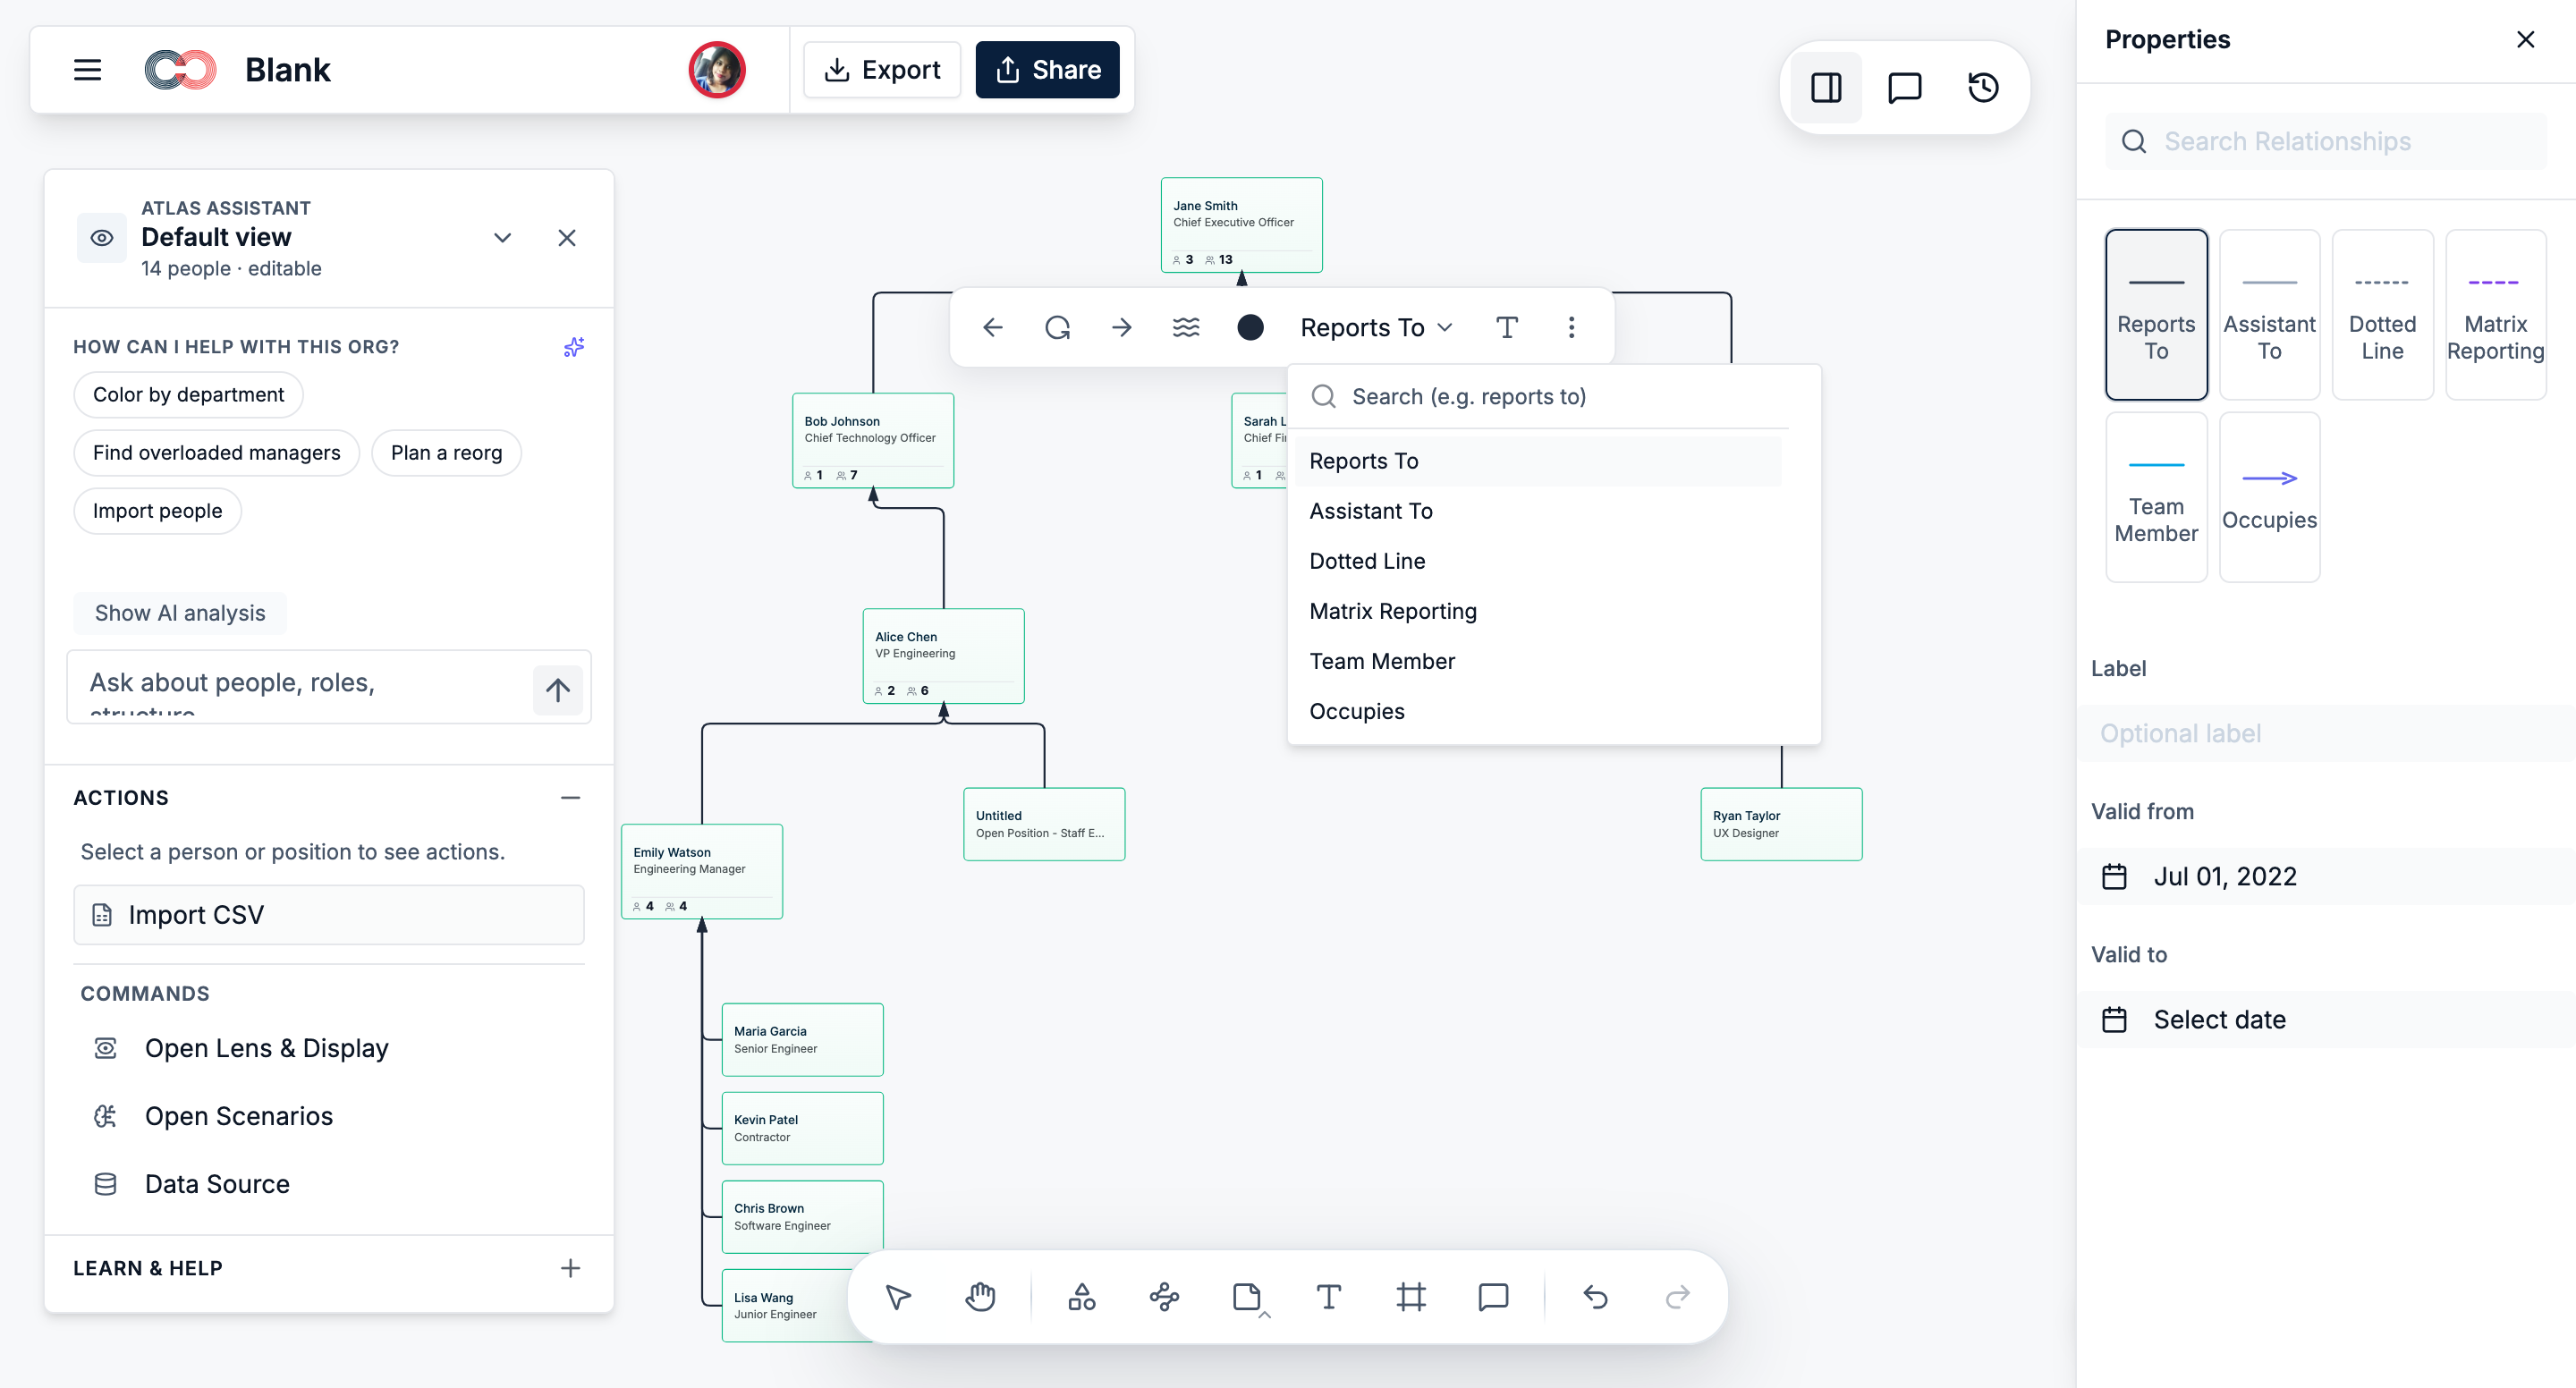Screen dimensions: 2576x1388
Task: Select the comment tool in bottom toolbar
Action: [1493, 1297]
